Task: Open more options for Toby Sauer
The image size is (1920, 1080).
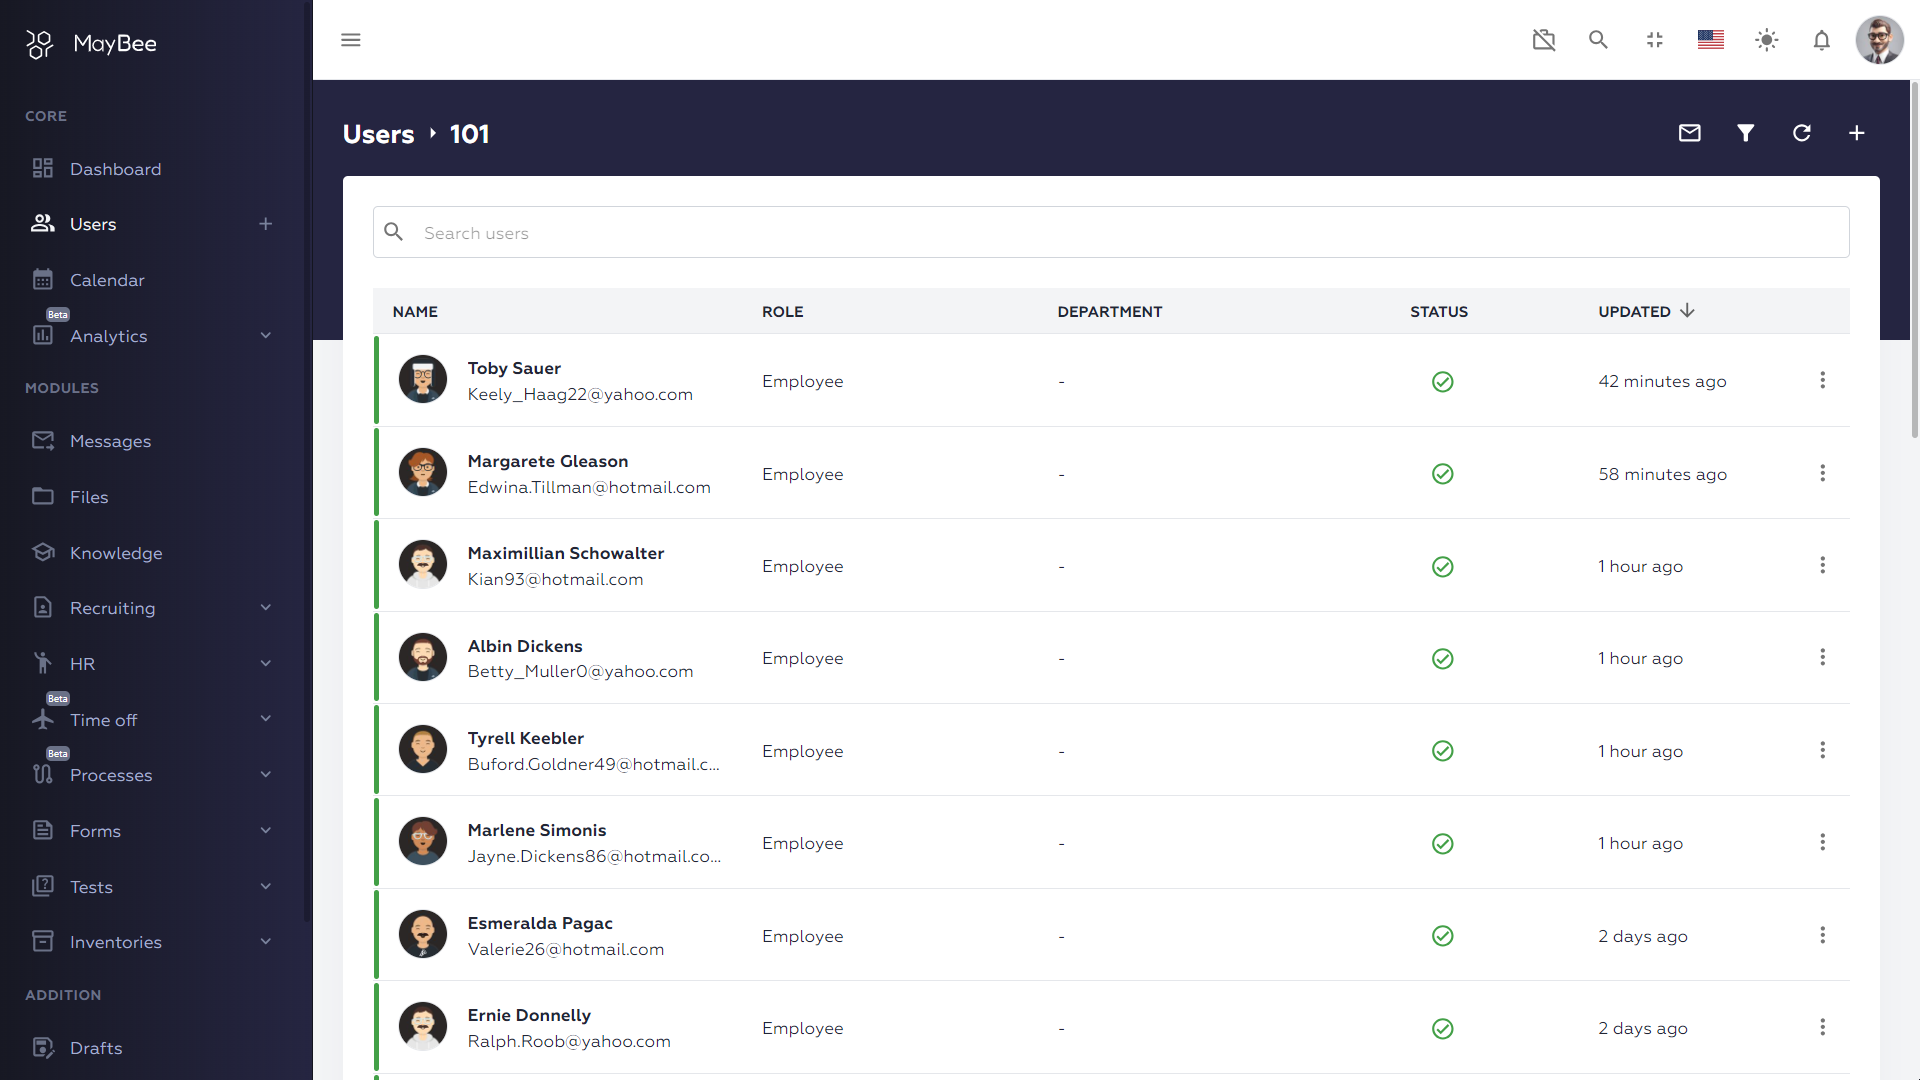Action: pyautogui.click(x=1823, y=380)
